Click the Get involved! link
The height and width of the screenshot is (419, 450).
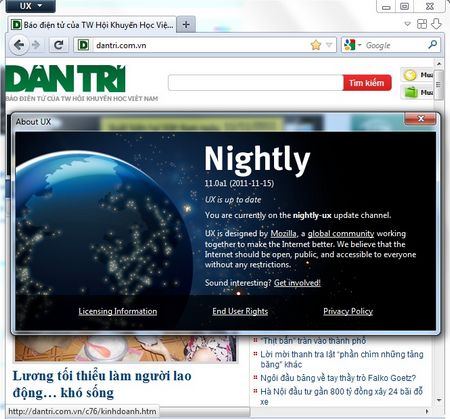pos(297,283)
